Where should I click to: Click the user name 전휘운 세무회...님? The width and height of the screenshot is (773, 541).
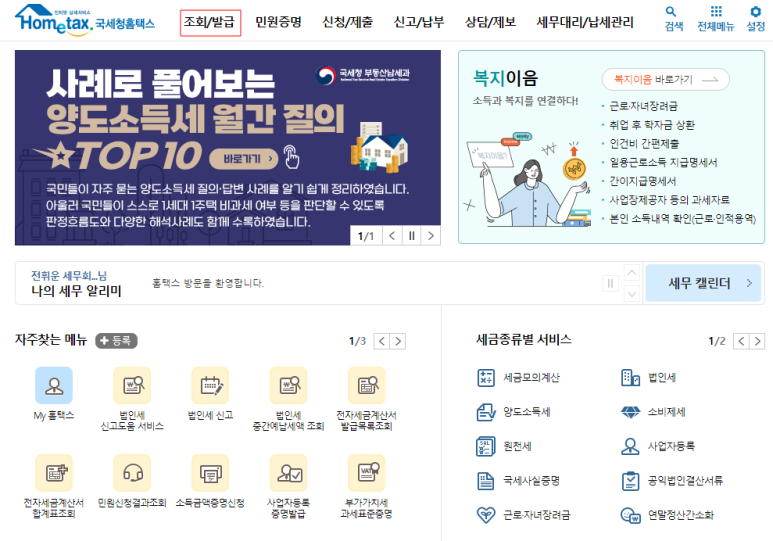pyautogui.click(x=69, y=275)
